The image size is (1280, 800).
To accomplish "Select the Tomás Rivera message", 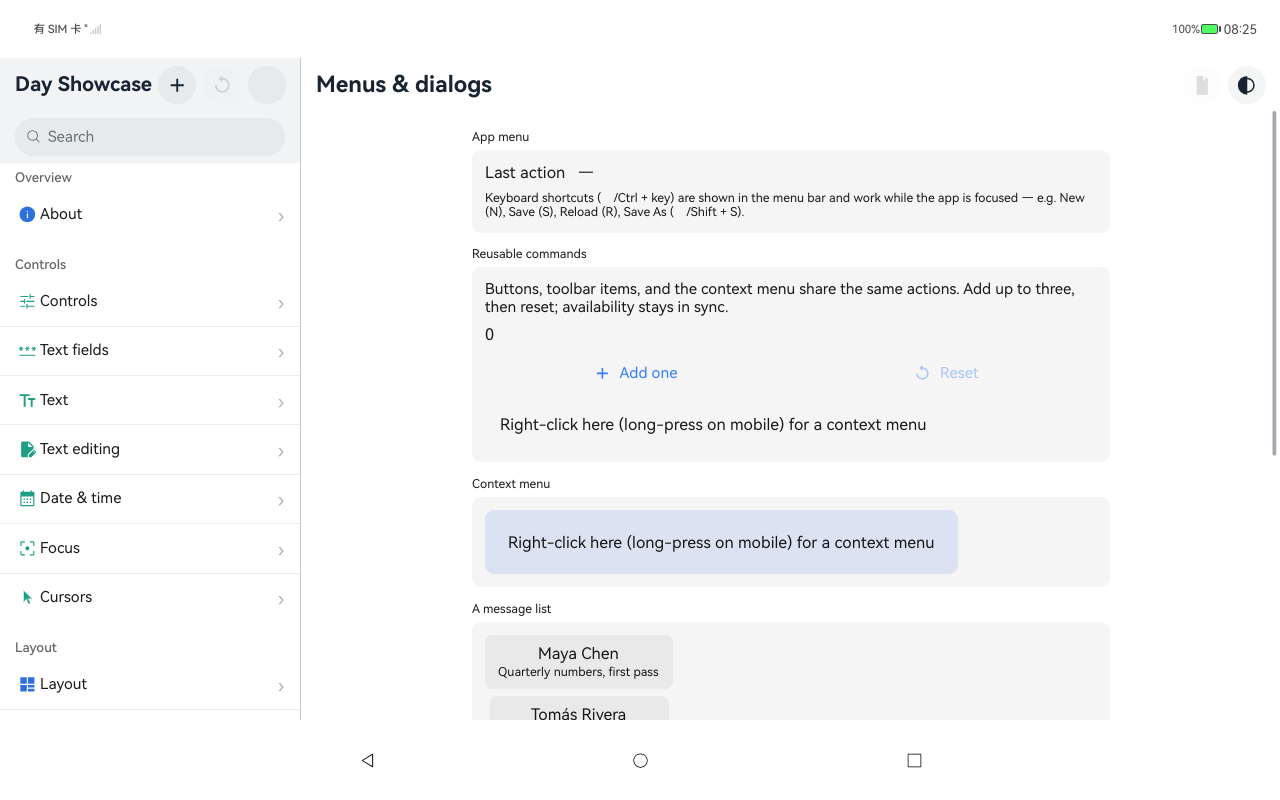I will (579, 709).
